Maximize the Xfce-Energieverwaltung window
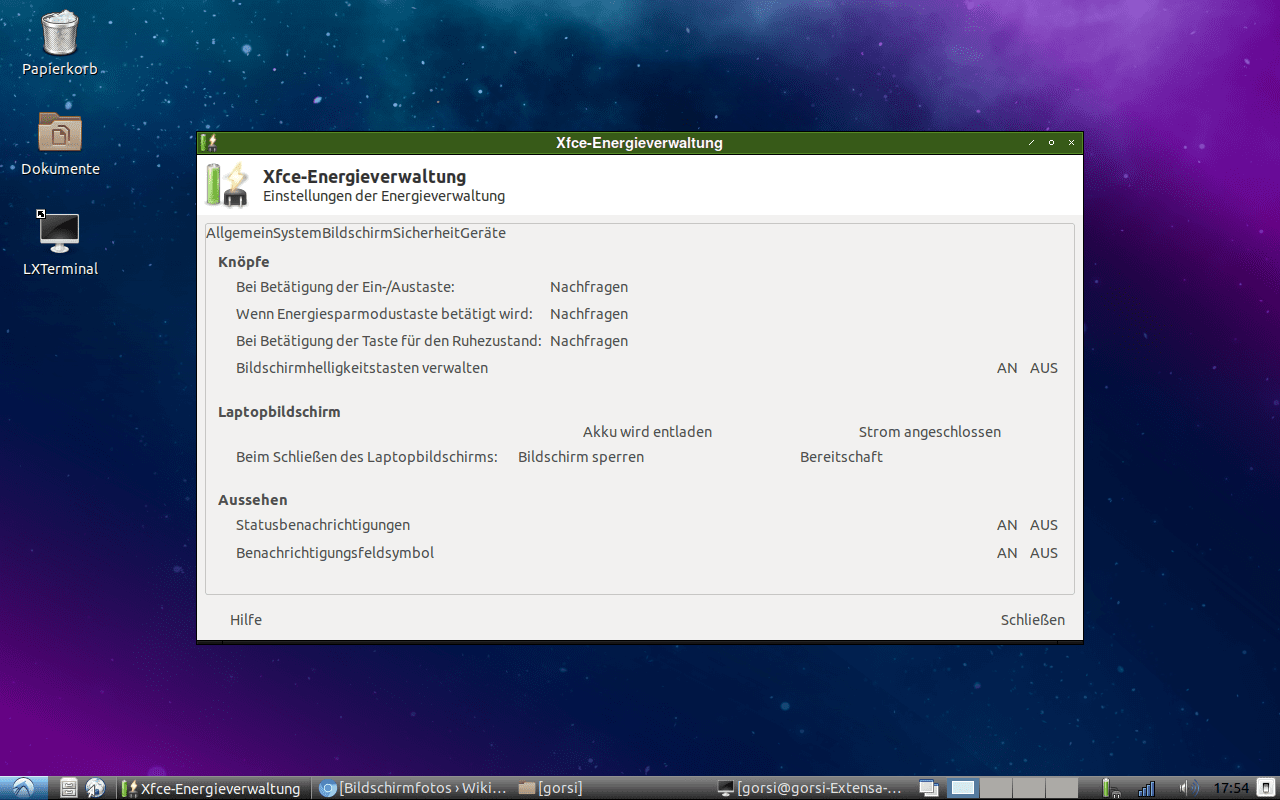Image resolution: width=1280 pixels, height=800 pixels. click(1051, 143)
